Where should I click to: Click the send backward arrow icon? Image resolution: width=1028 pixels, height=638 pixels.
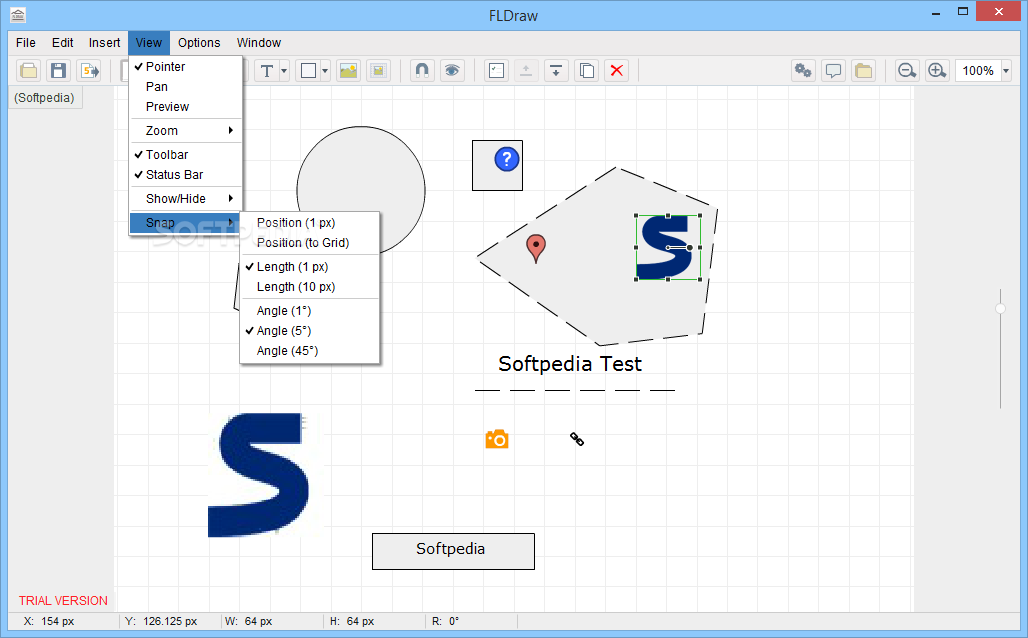[556, 70]
